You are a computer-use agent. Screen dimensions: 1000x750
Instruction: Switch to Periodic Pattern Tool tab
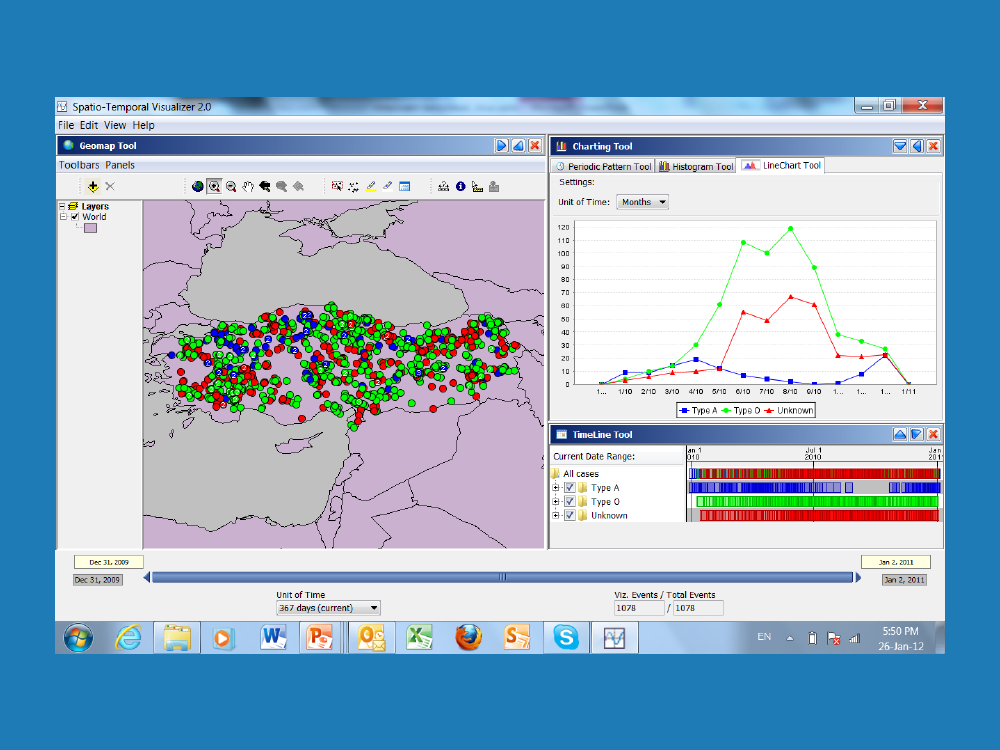click(603, 166)
